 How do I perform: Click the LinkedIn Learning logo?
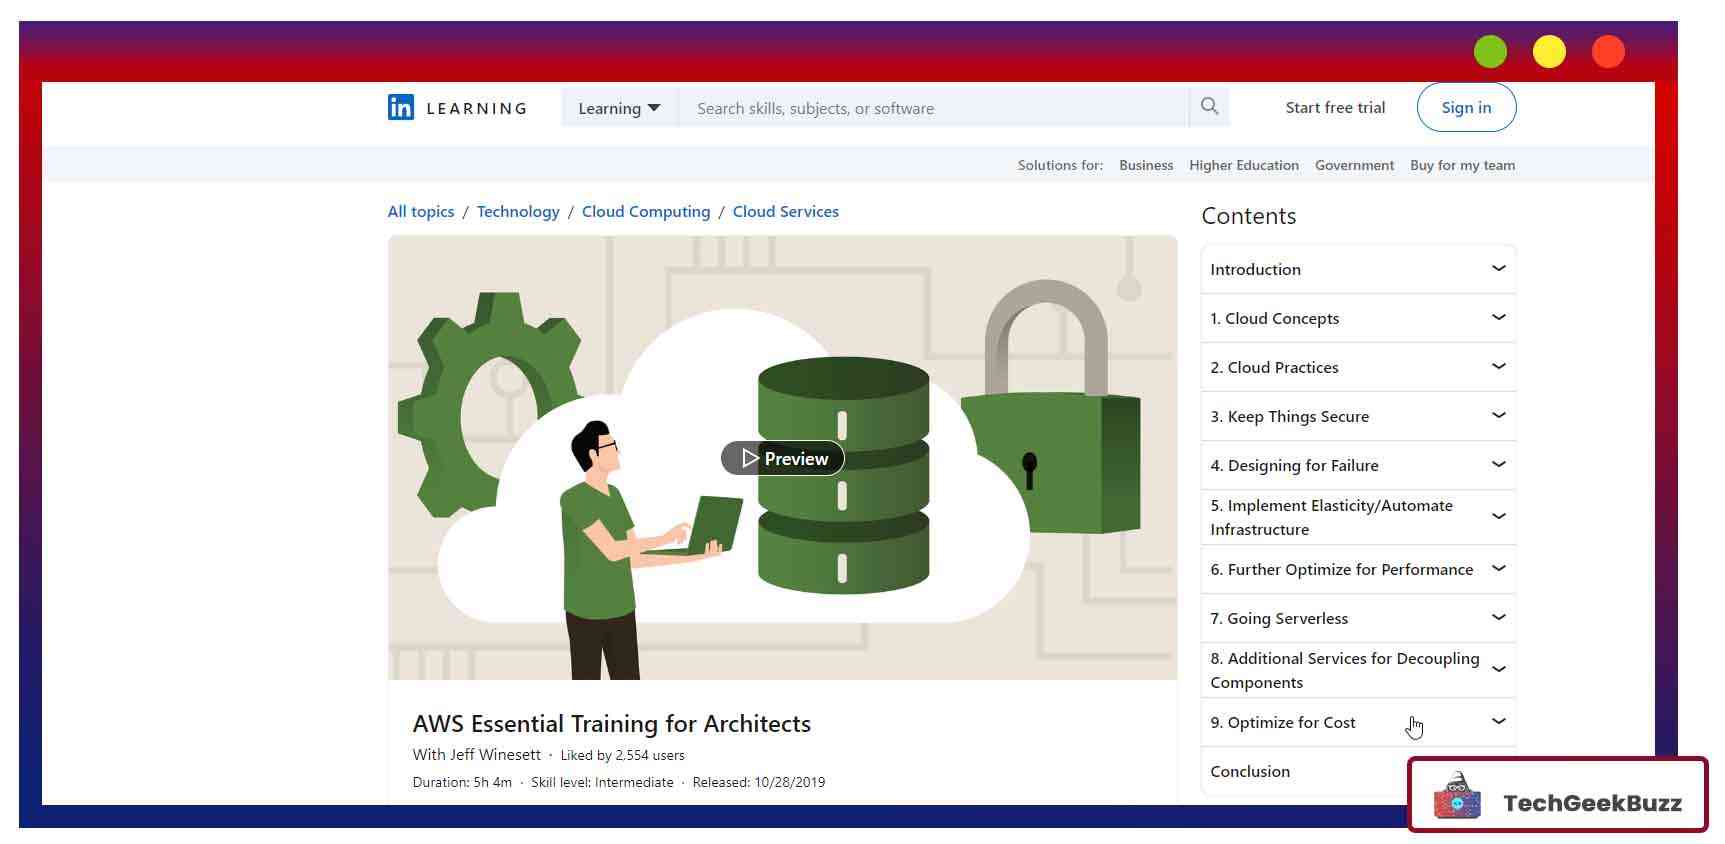coord(457,108)
